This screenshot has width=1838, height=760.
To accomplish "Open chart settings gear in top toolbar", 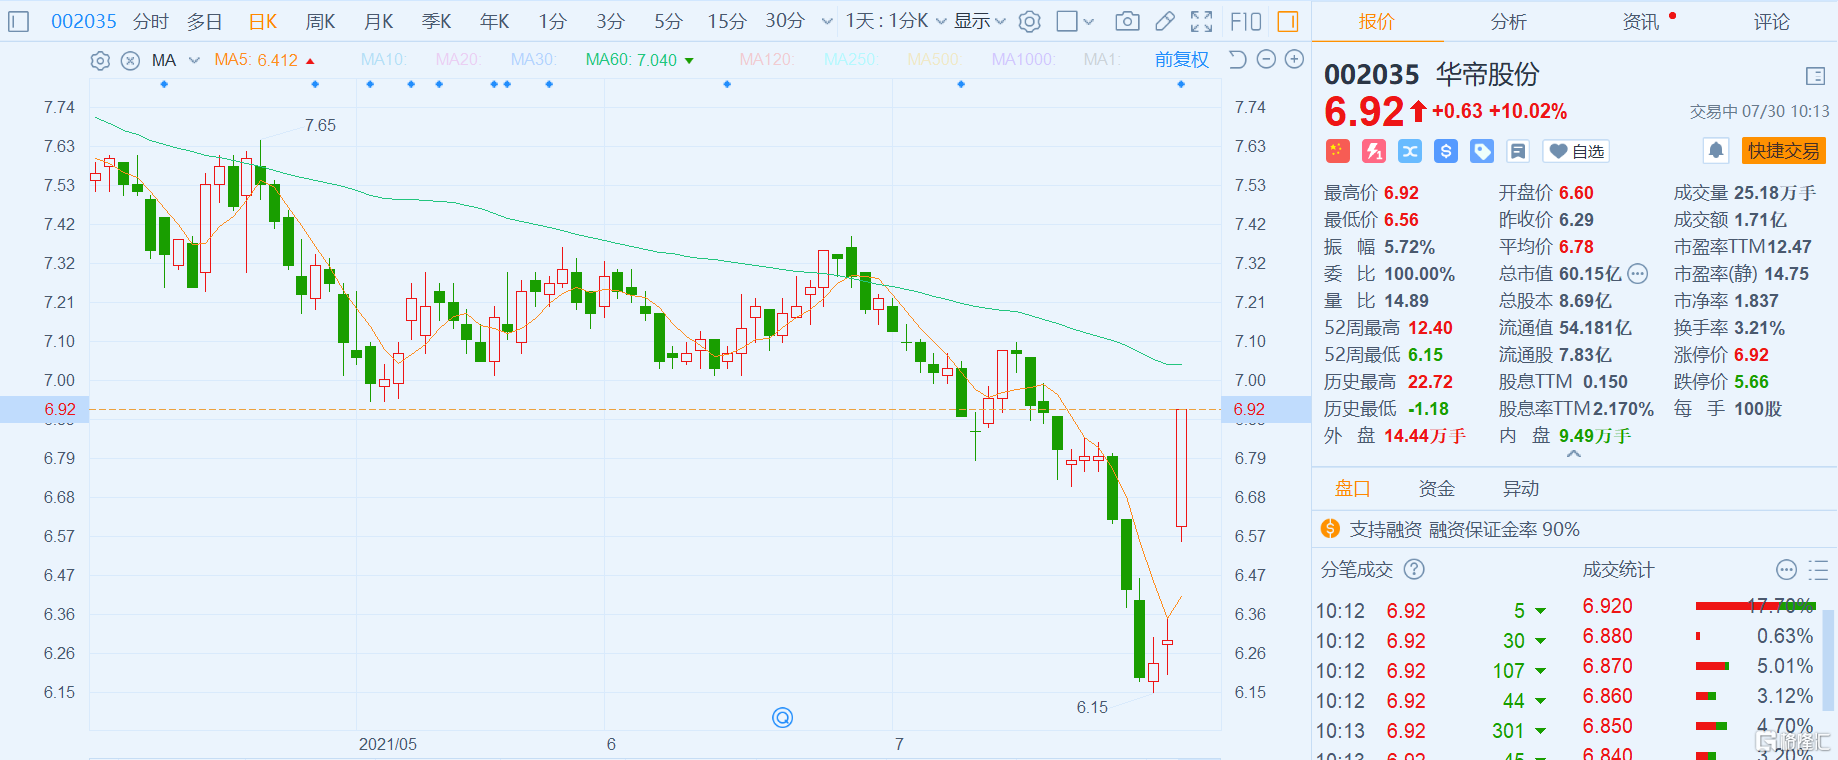I will [x=1030, y=21].
